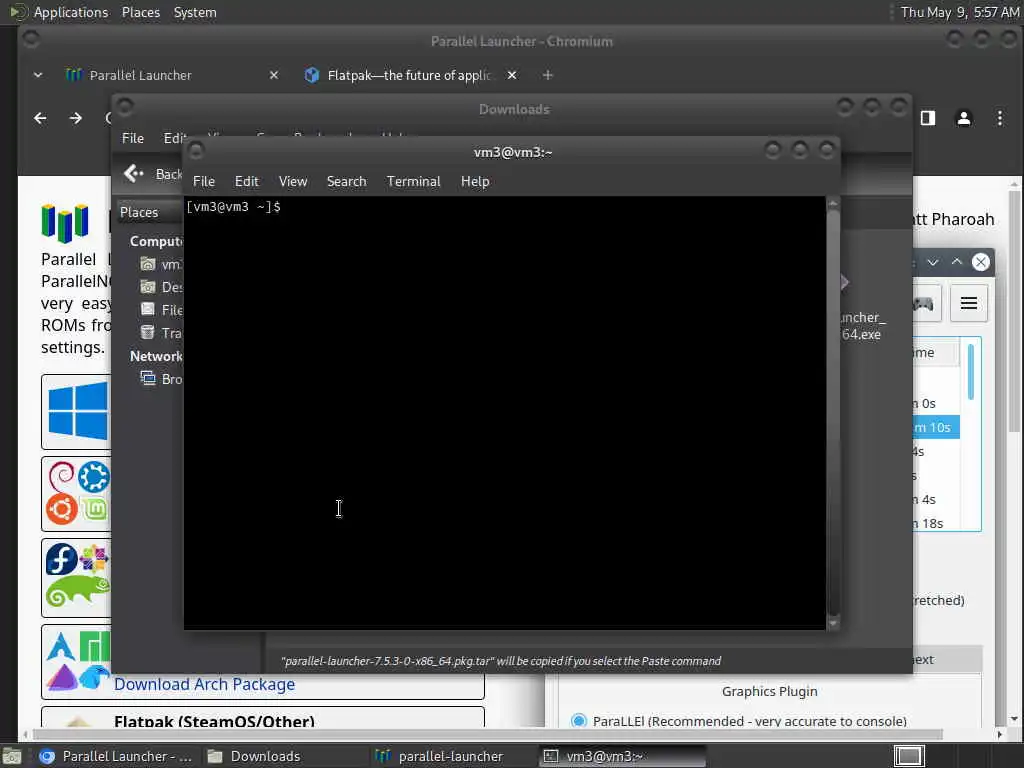Click the Arch distro logos

point(78,661)
